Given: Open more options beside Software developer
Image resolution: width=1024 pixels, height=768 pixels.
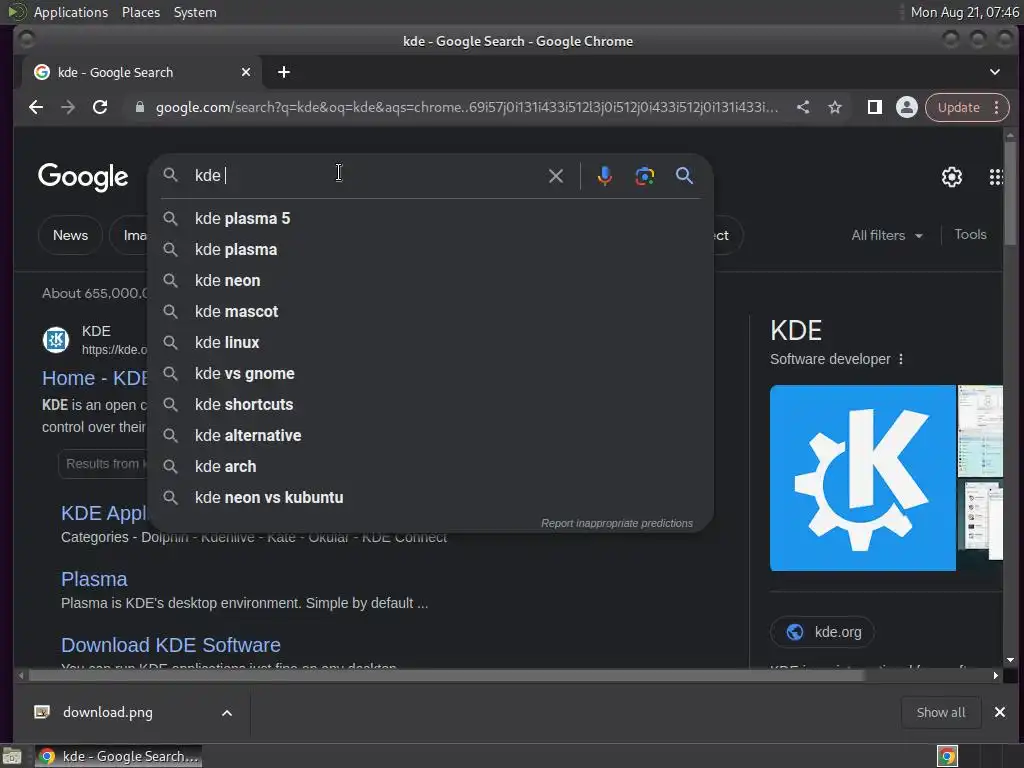Looking at the screenshot, I should click(x=901, y=359).
